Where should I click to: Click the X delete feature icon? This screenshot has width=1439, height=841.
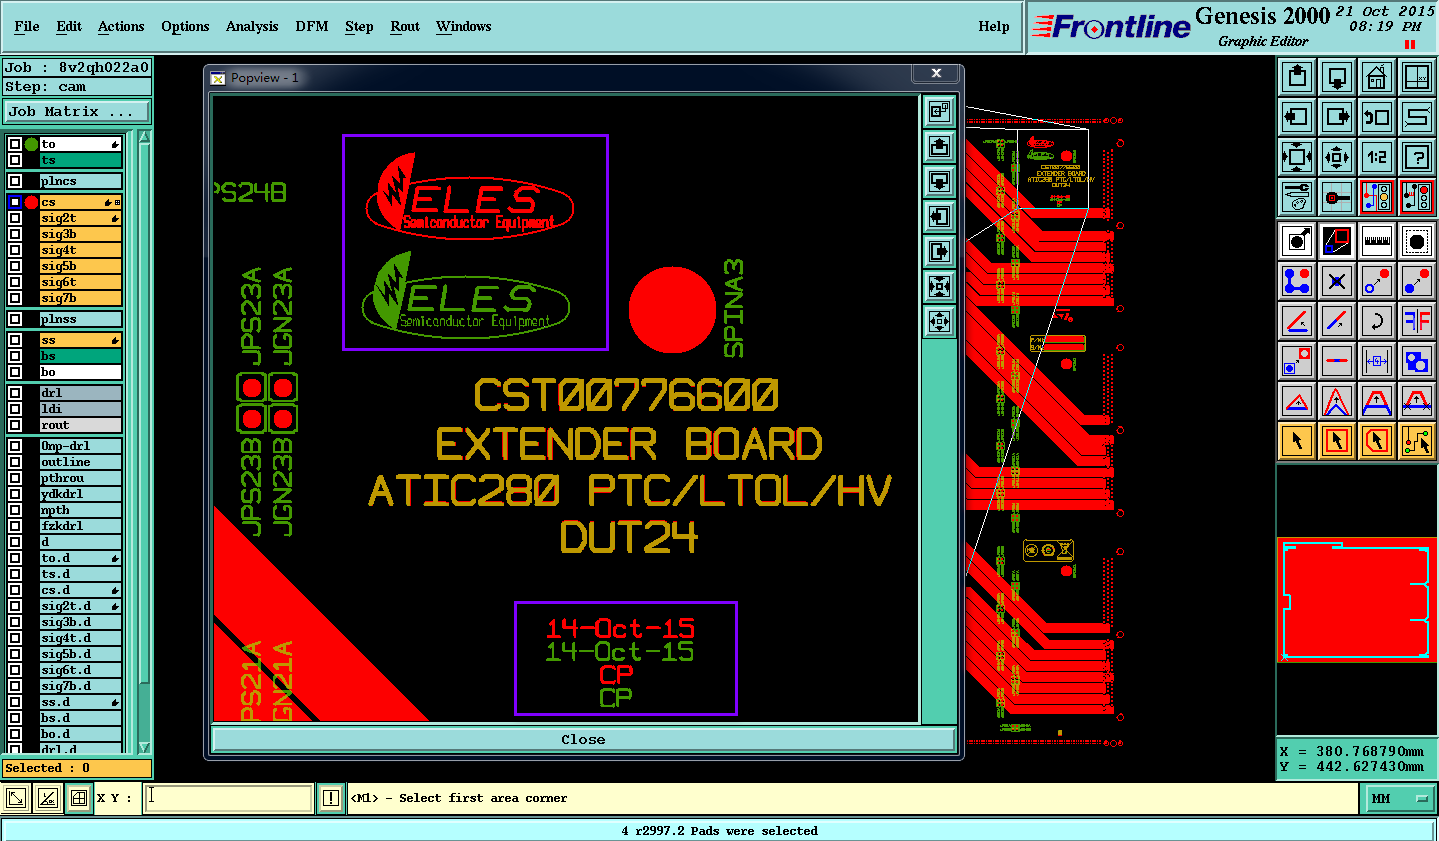click(1337, 281)
